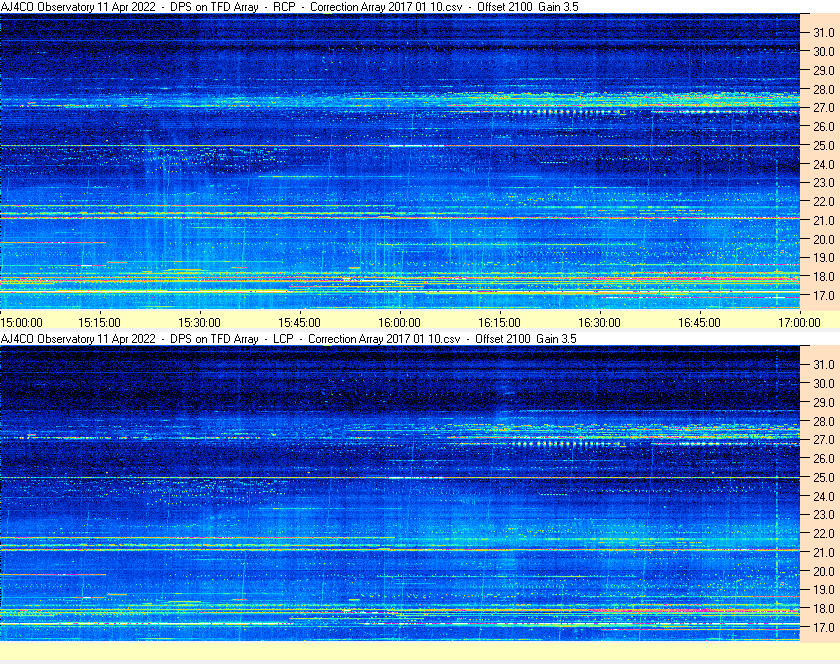The width and height of the screenshot is (840, 664).
Task: Select the 17:00:00 time axis label
Action: (799, 323)
